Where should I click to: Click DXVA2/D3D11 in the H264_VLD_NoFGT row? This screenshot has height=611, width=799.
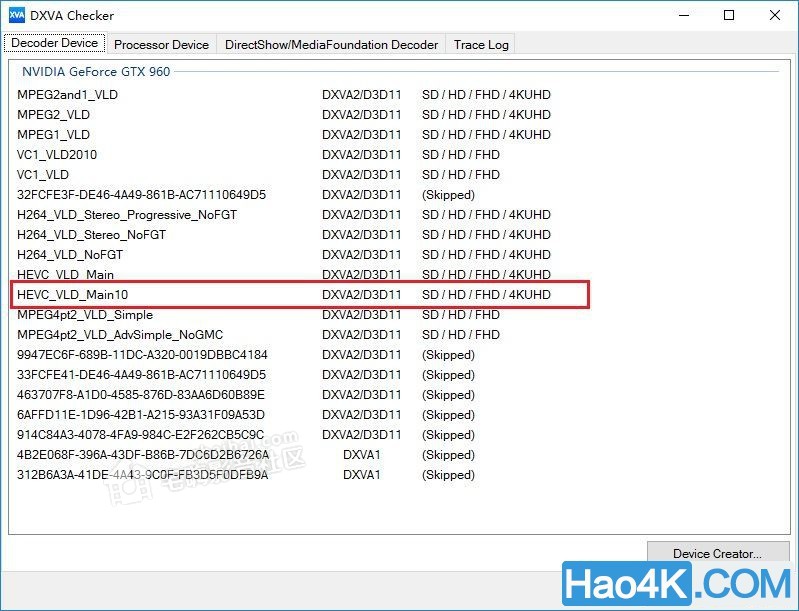pyautogui.click(x=362, y=255)
